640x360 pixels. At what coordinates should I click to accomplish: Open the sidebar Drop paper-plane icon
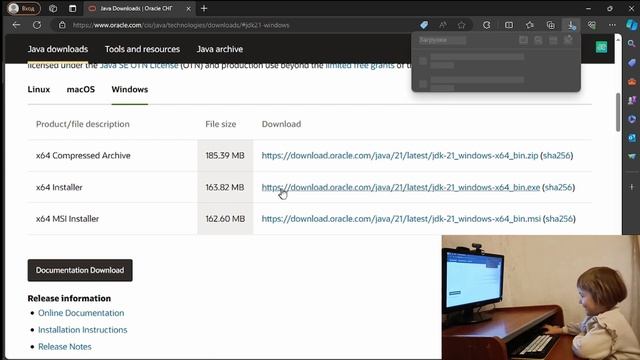point(632,157)
